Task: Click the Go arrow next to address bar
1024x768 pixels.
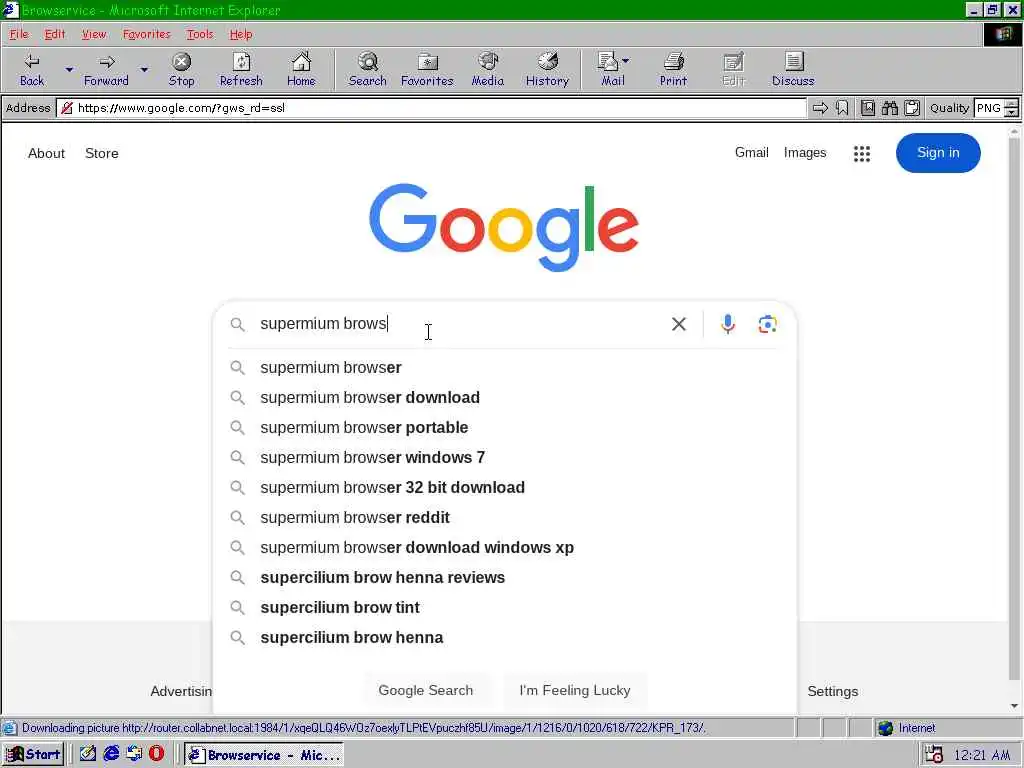Action: tap(820, 108)
